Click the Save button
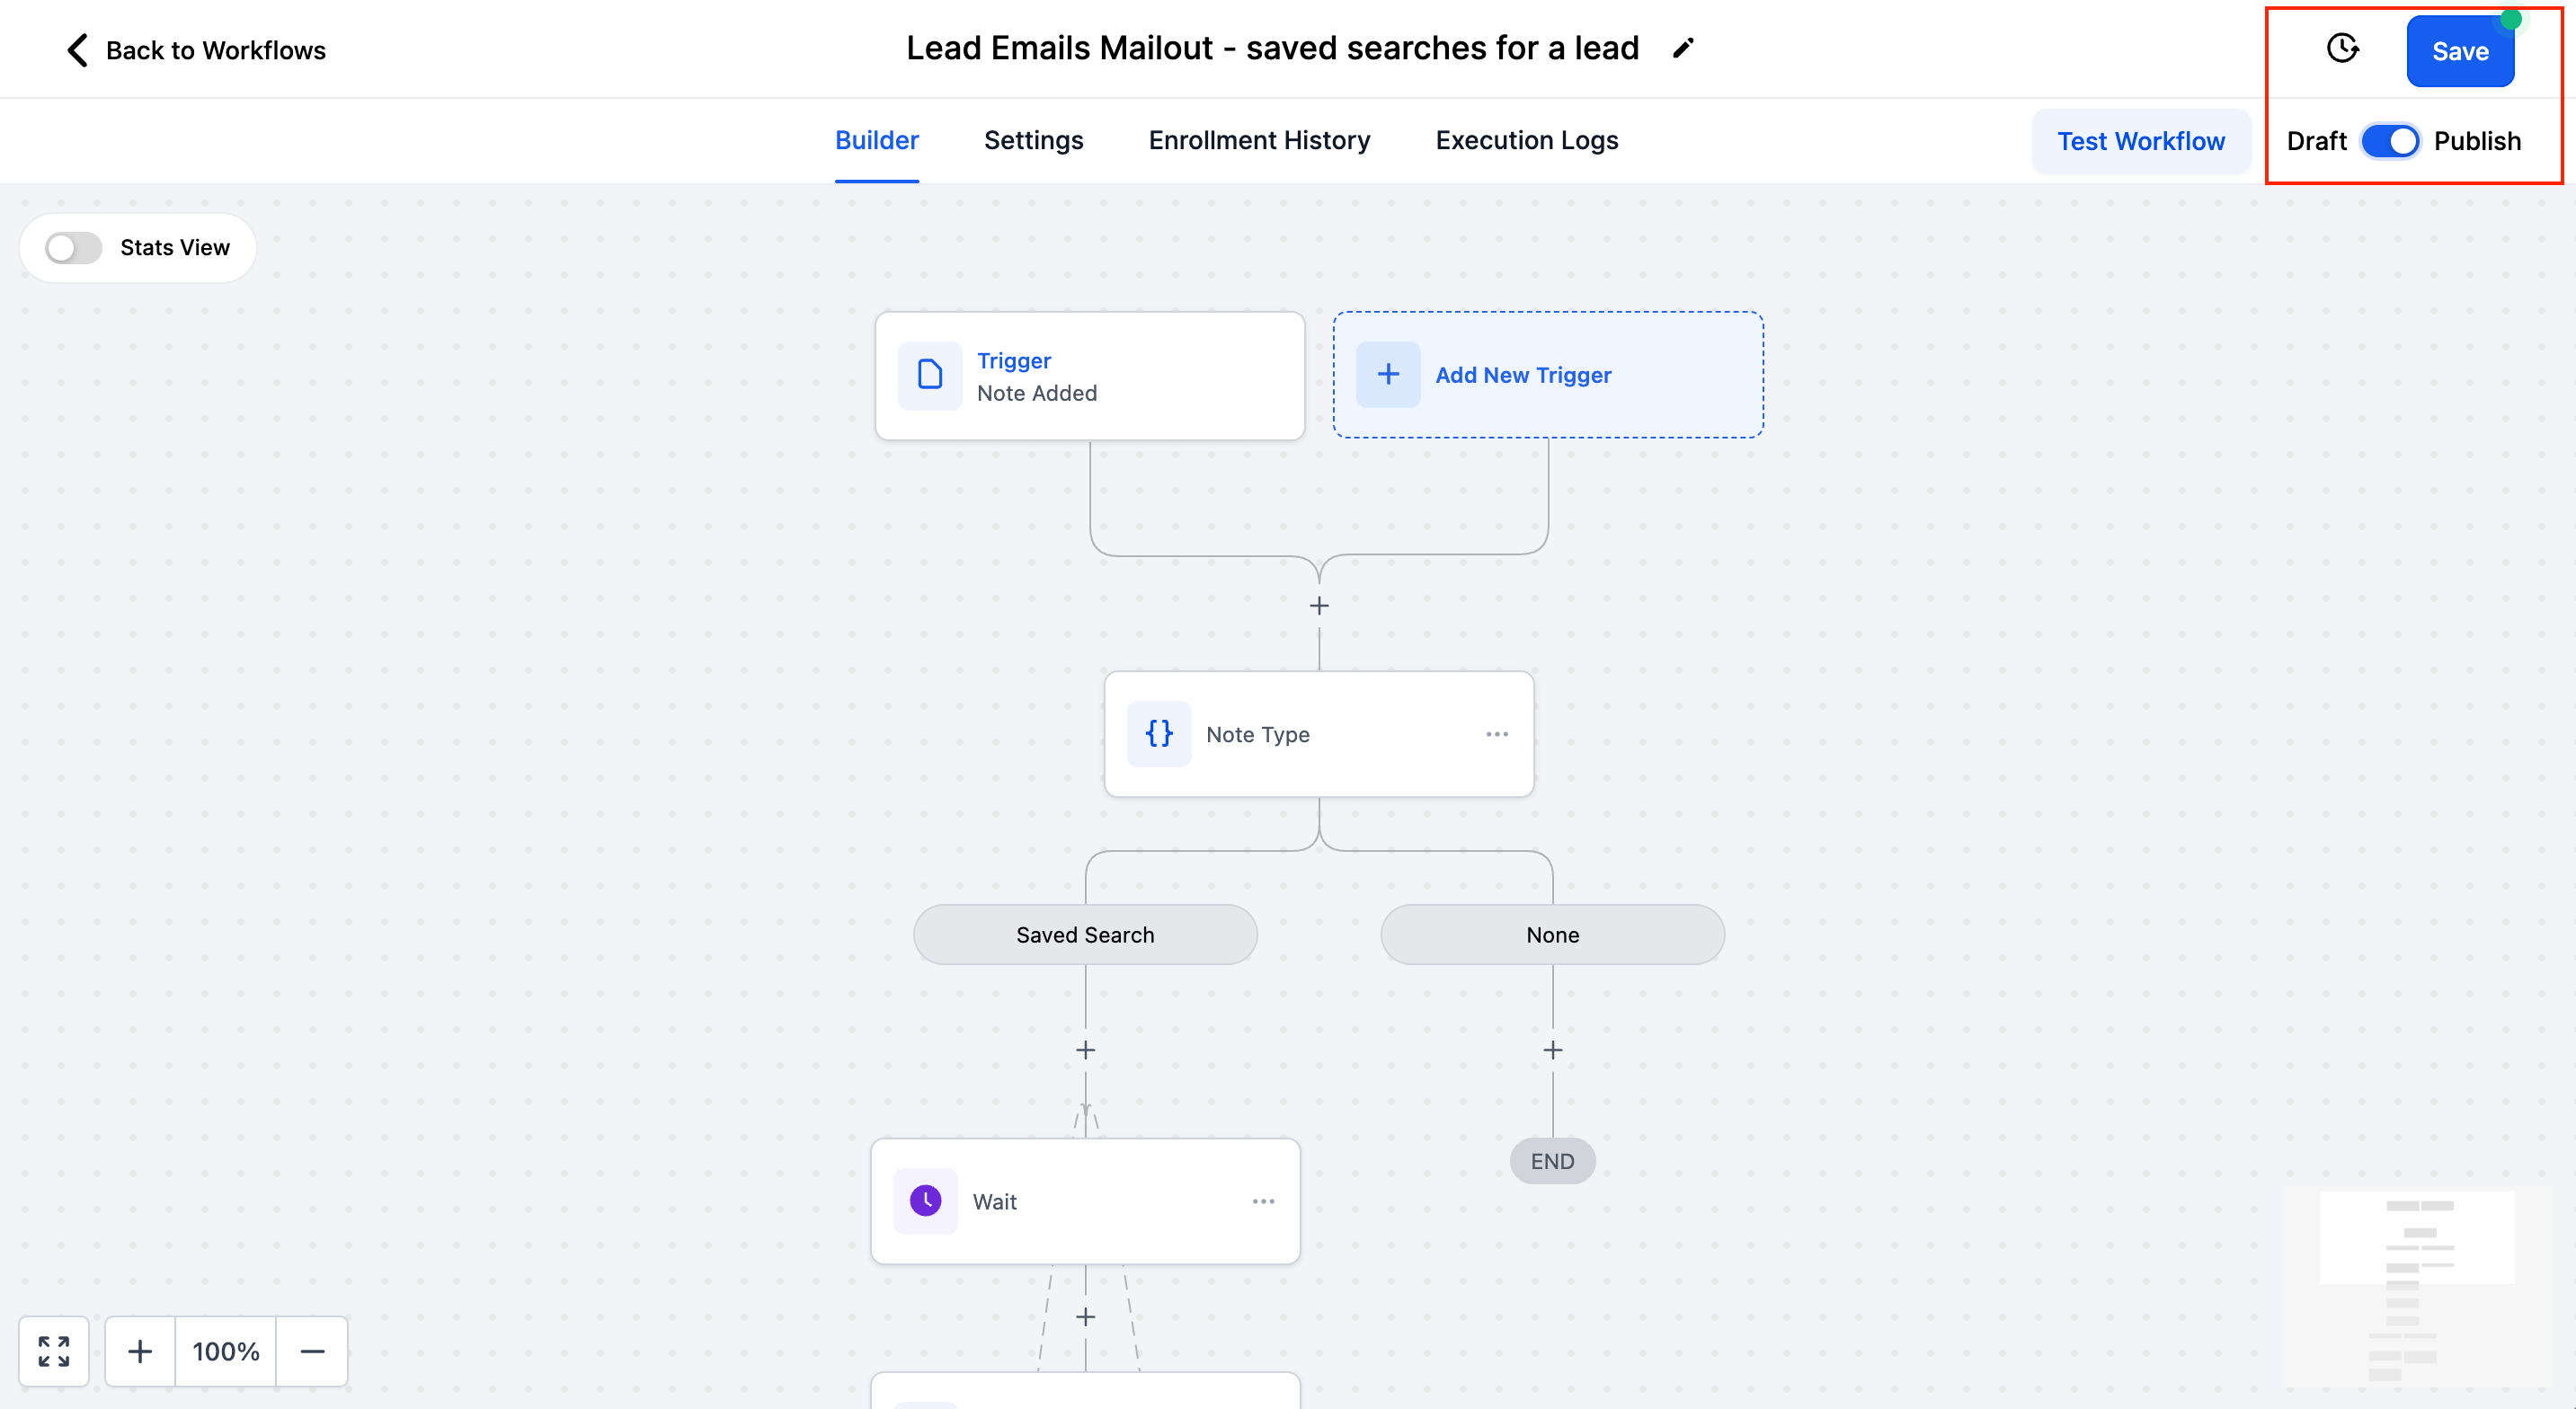This screenshot has width=2576, height=1409. pos(2460,51)
